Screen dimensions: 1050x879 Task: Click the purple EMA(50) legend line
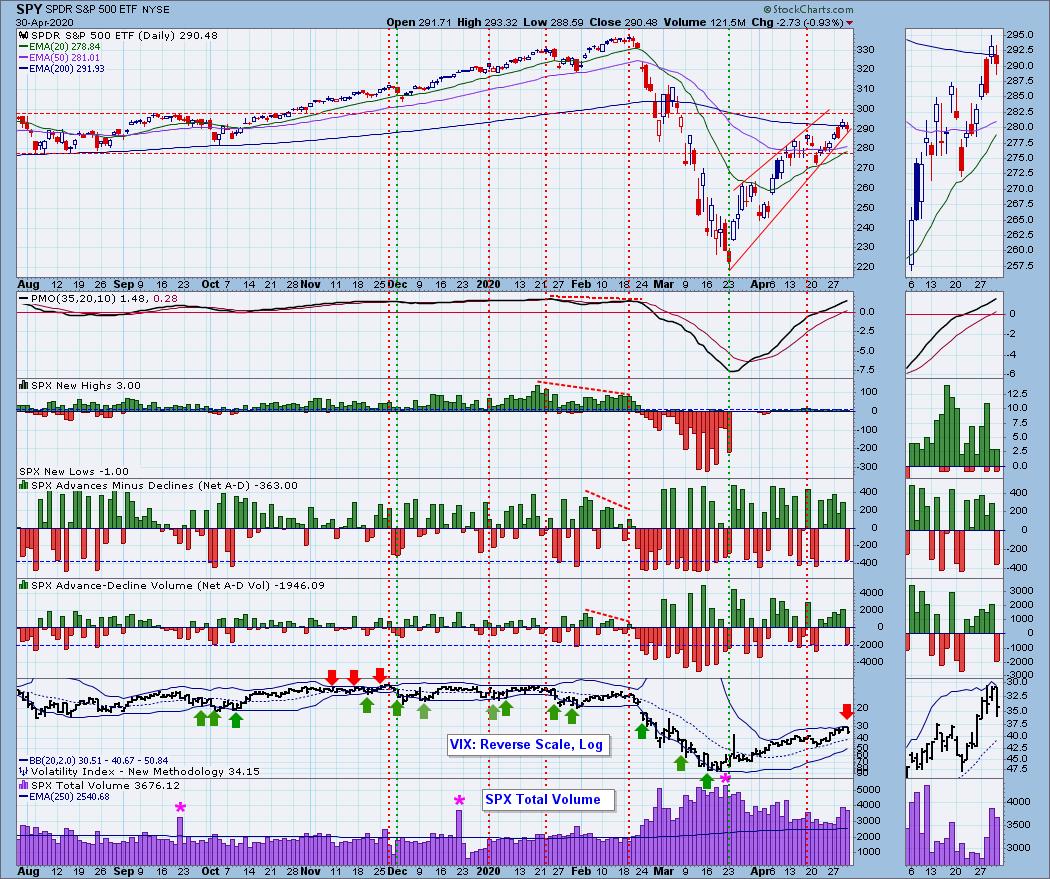(23, 58)
